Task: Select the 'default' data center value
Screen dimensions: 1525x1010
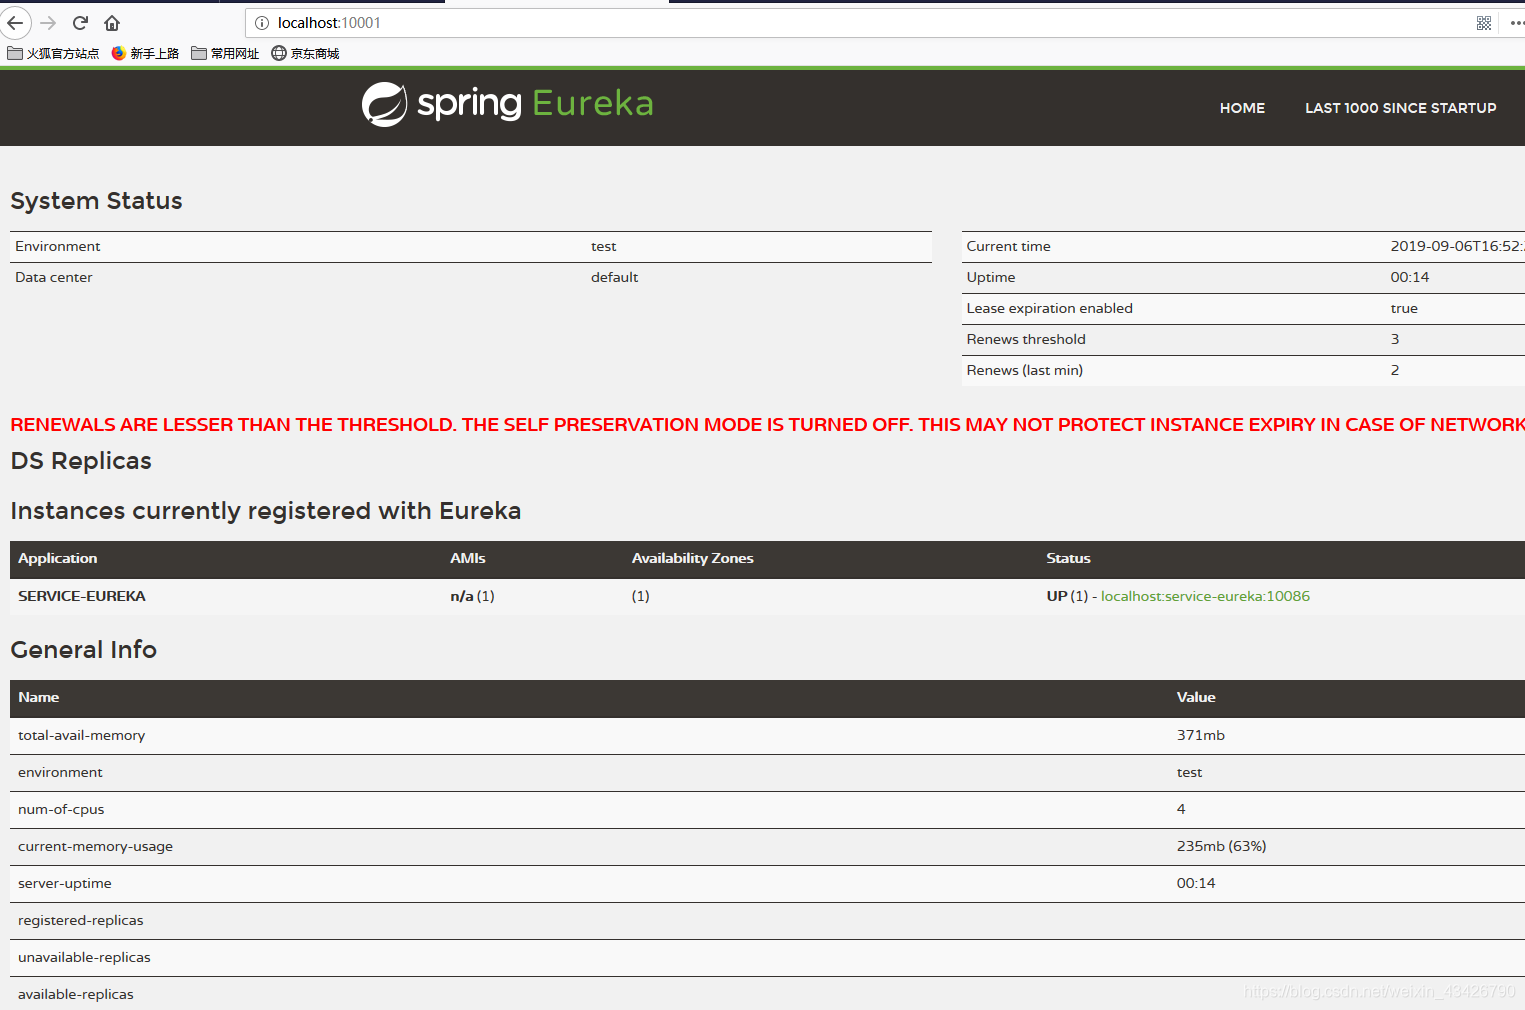Action: [x=614, y=277]
